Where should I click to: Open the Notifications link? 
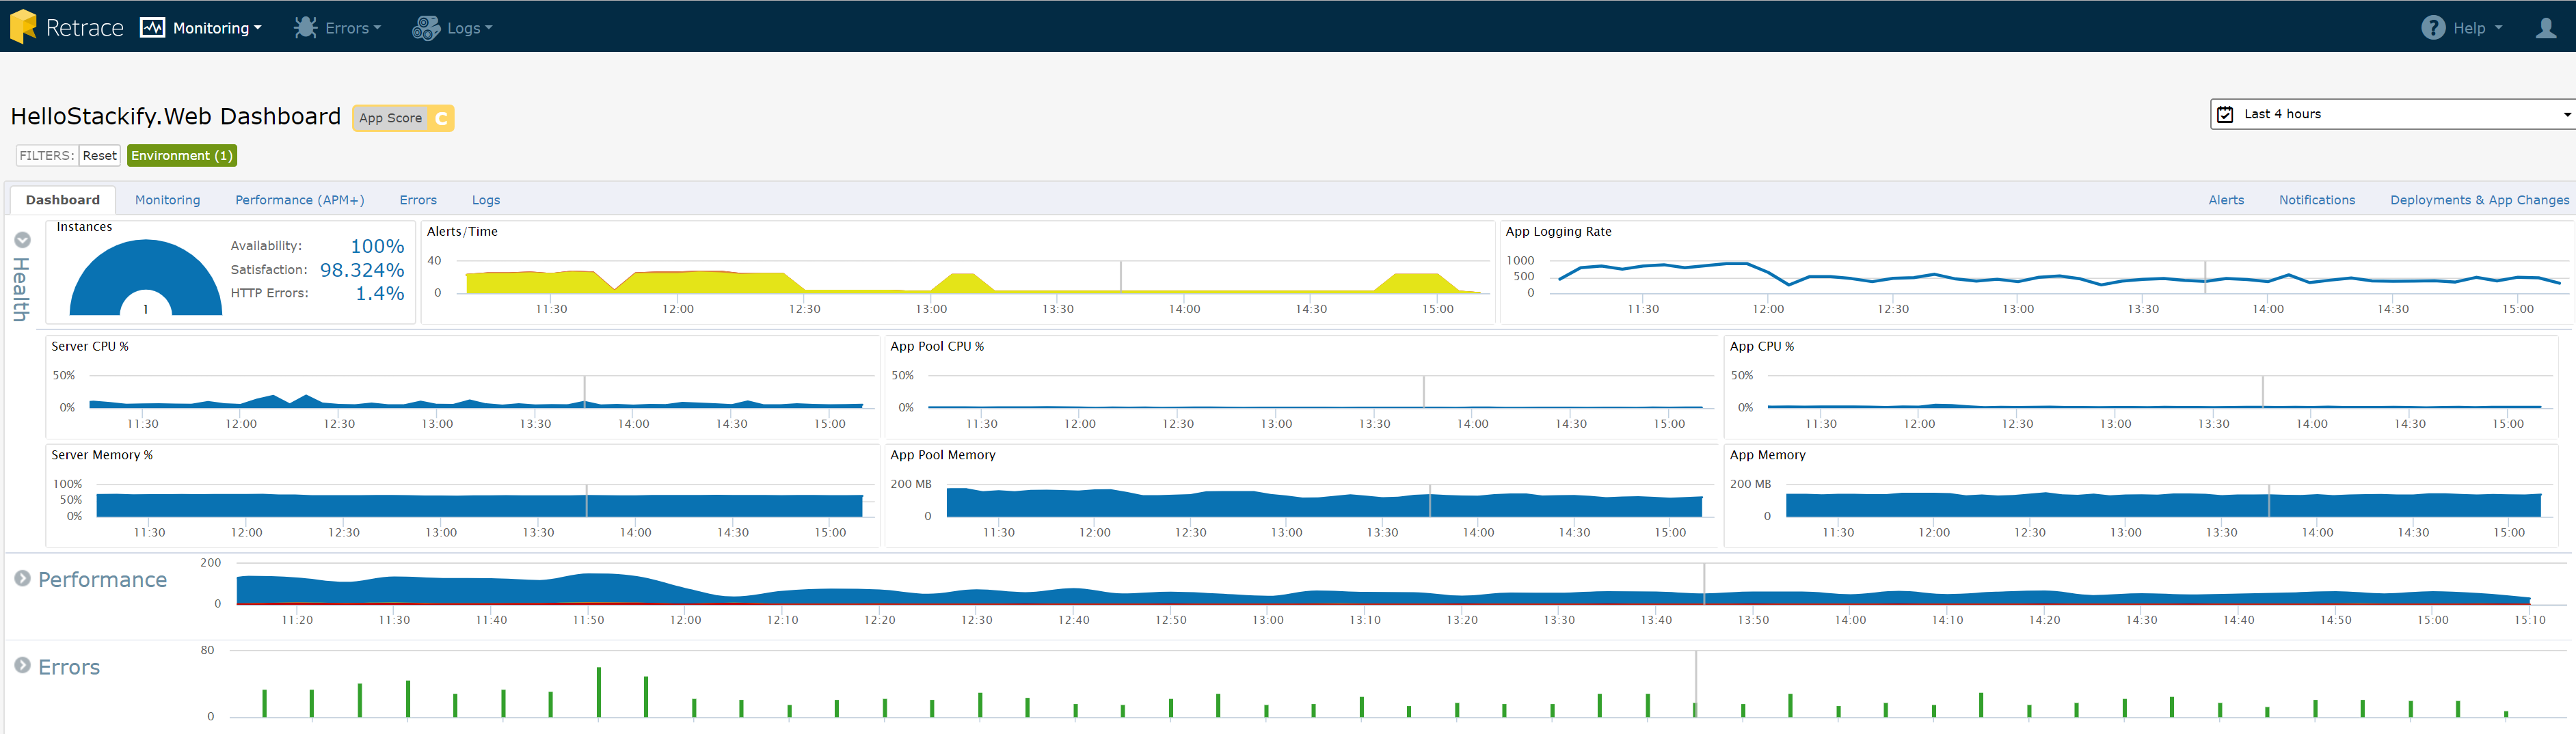[x=2317, y=200]
